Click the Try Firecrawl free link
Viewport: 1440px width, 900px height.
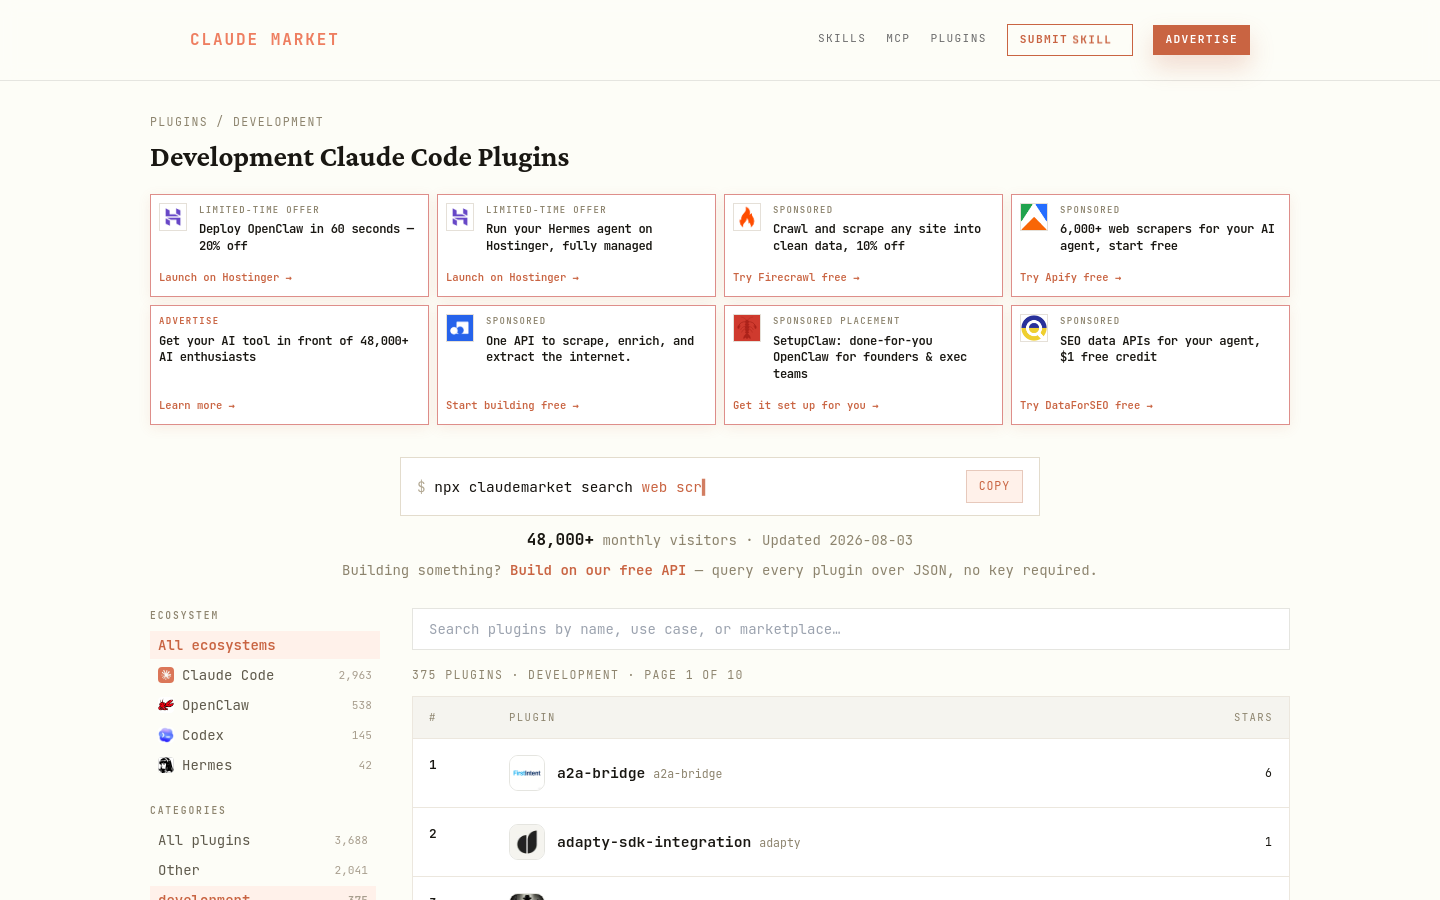[796, 278]
